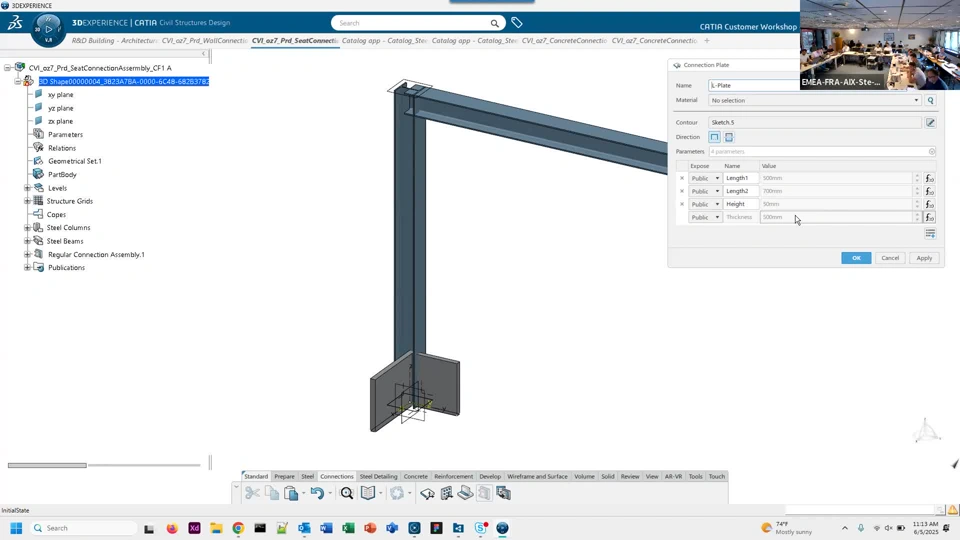Expand the Publications tree node
Image resolution: width=960 pixels, height=540 pixels.
(x=27, y=268)
